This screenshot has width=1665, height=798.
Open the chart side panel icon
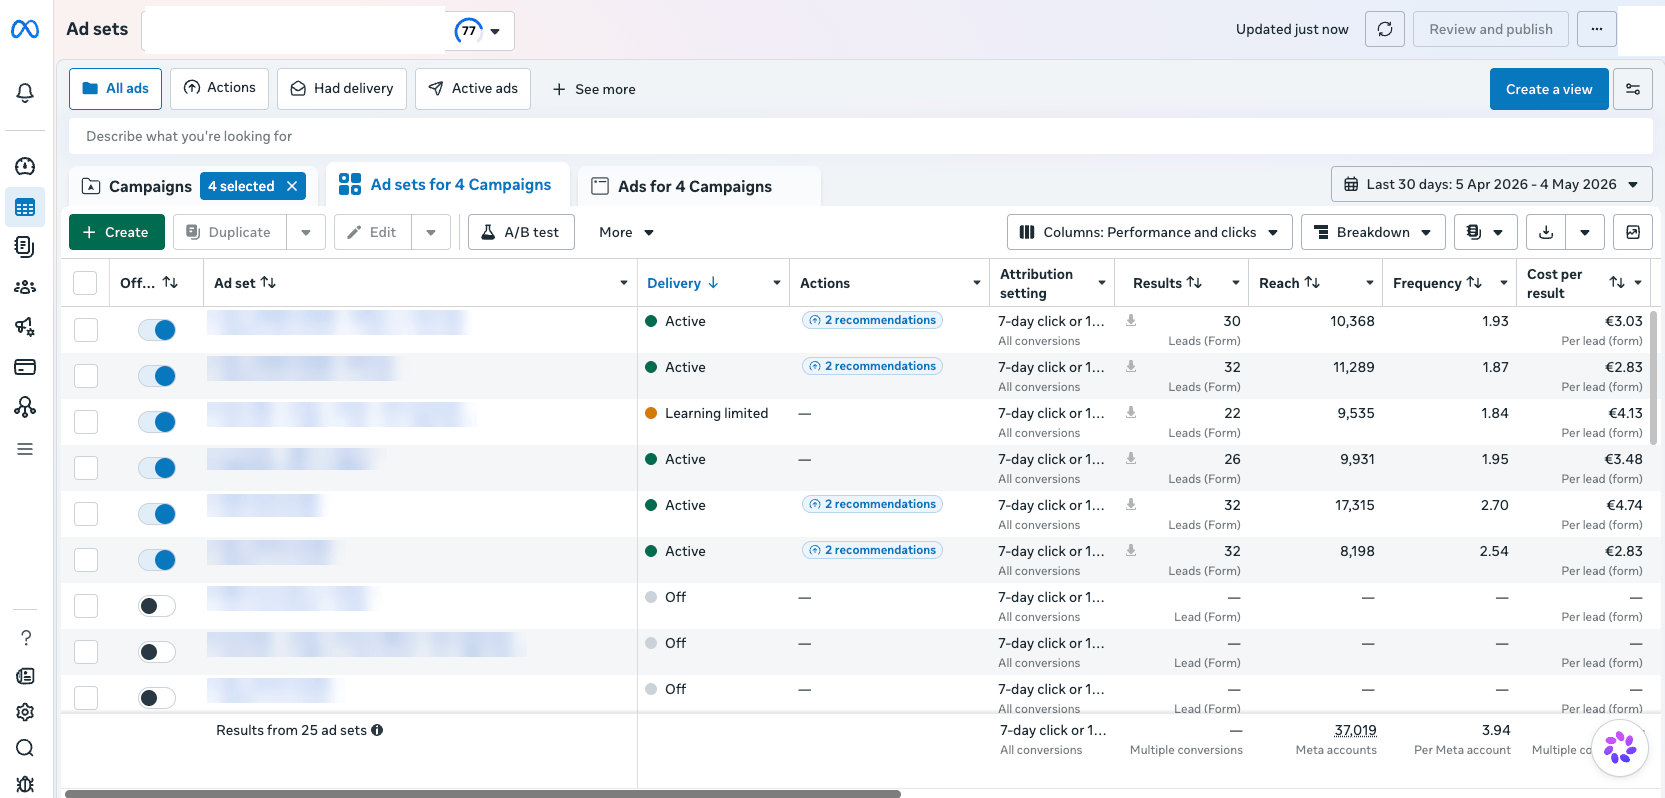tap(1633, 232)
